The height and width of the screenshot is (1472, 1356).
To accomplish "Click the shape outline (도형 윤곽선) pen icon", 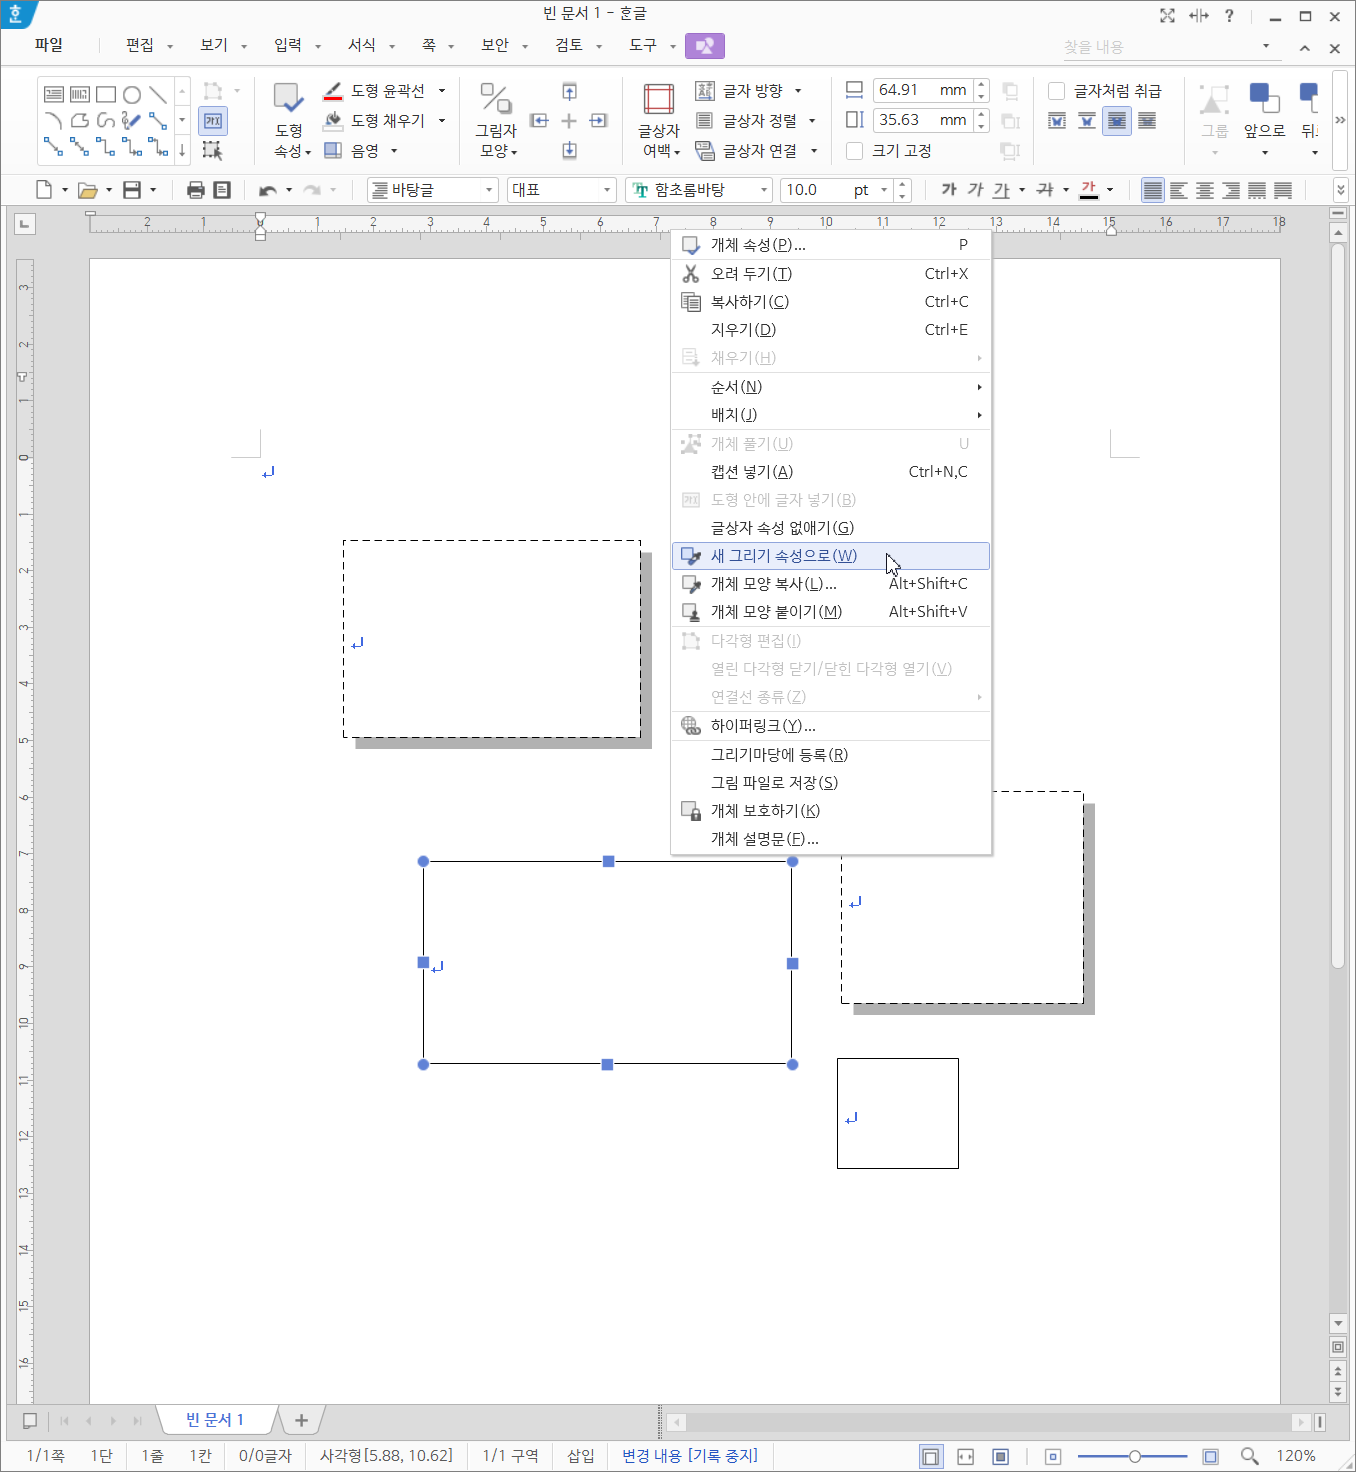I will pyautogui.click(x=333, y=91).
